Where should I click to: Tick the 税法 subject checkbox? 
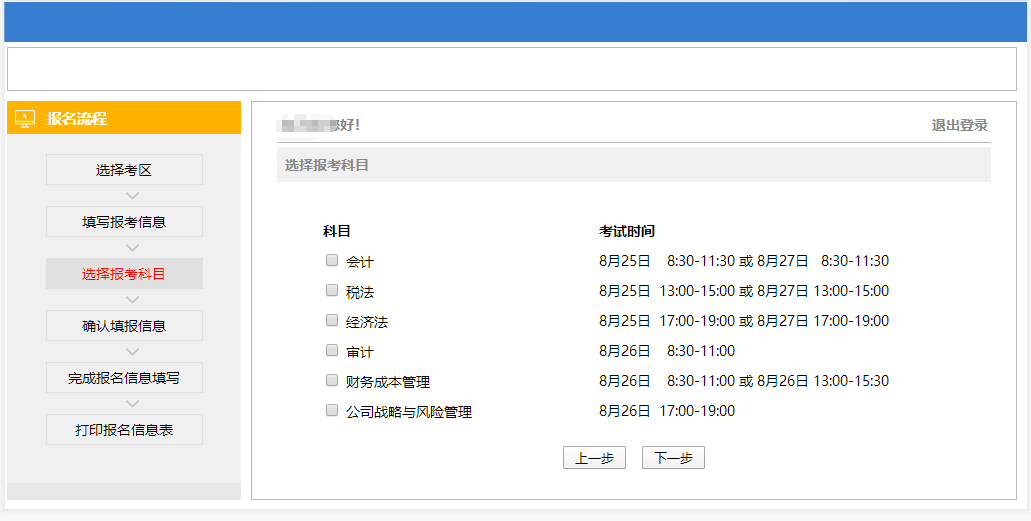[332, 291]
